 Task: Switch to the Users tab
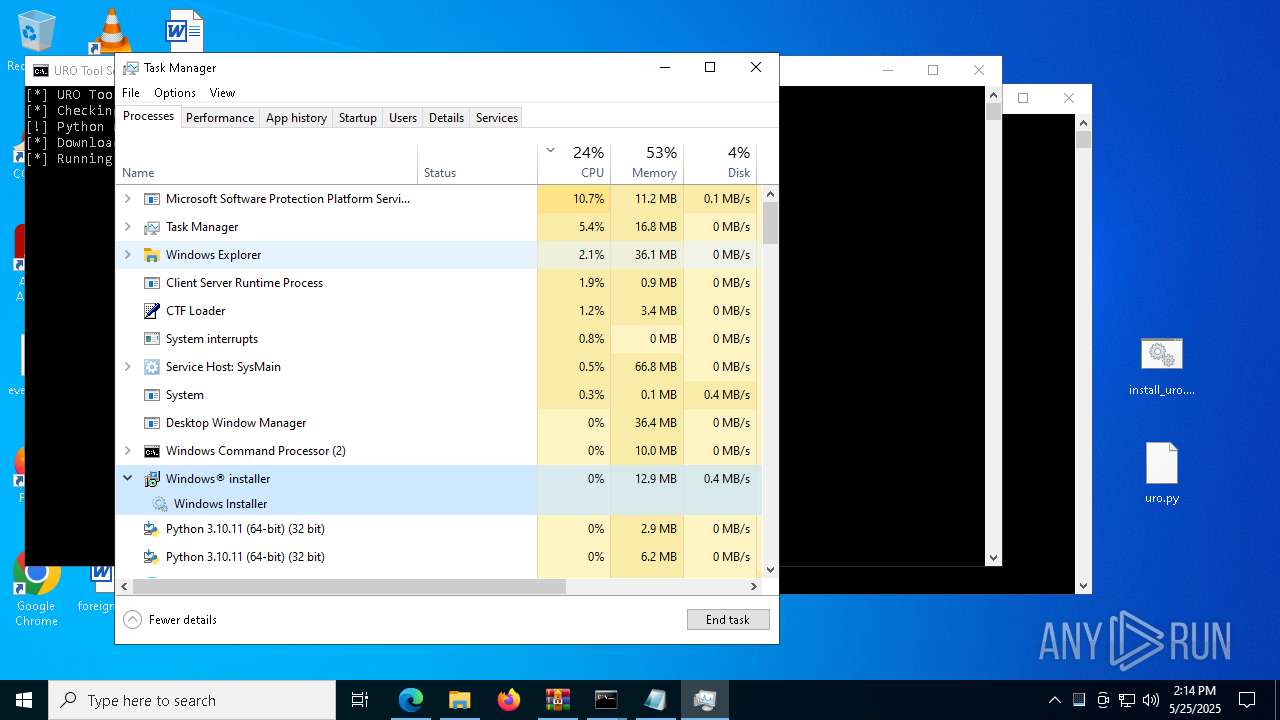[403, 117]
